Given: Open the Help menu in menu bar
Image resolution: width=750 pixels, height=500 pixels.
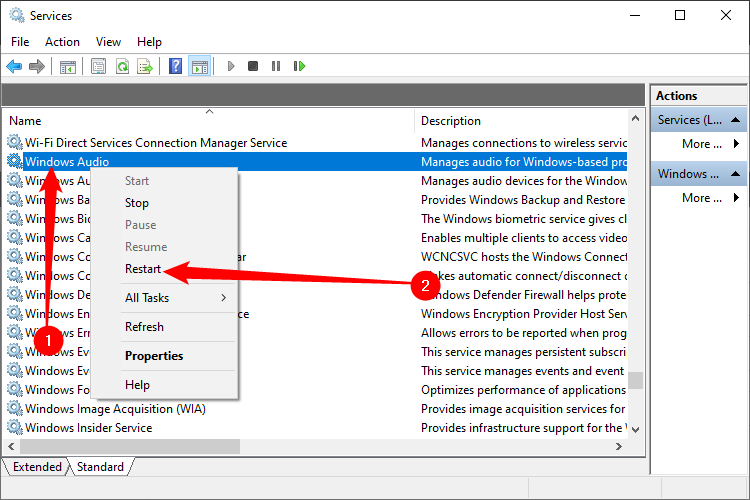Looking at the screenshot, I should coord(149,42).
